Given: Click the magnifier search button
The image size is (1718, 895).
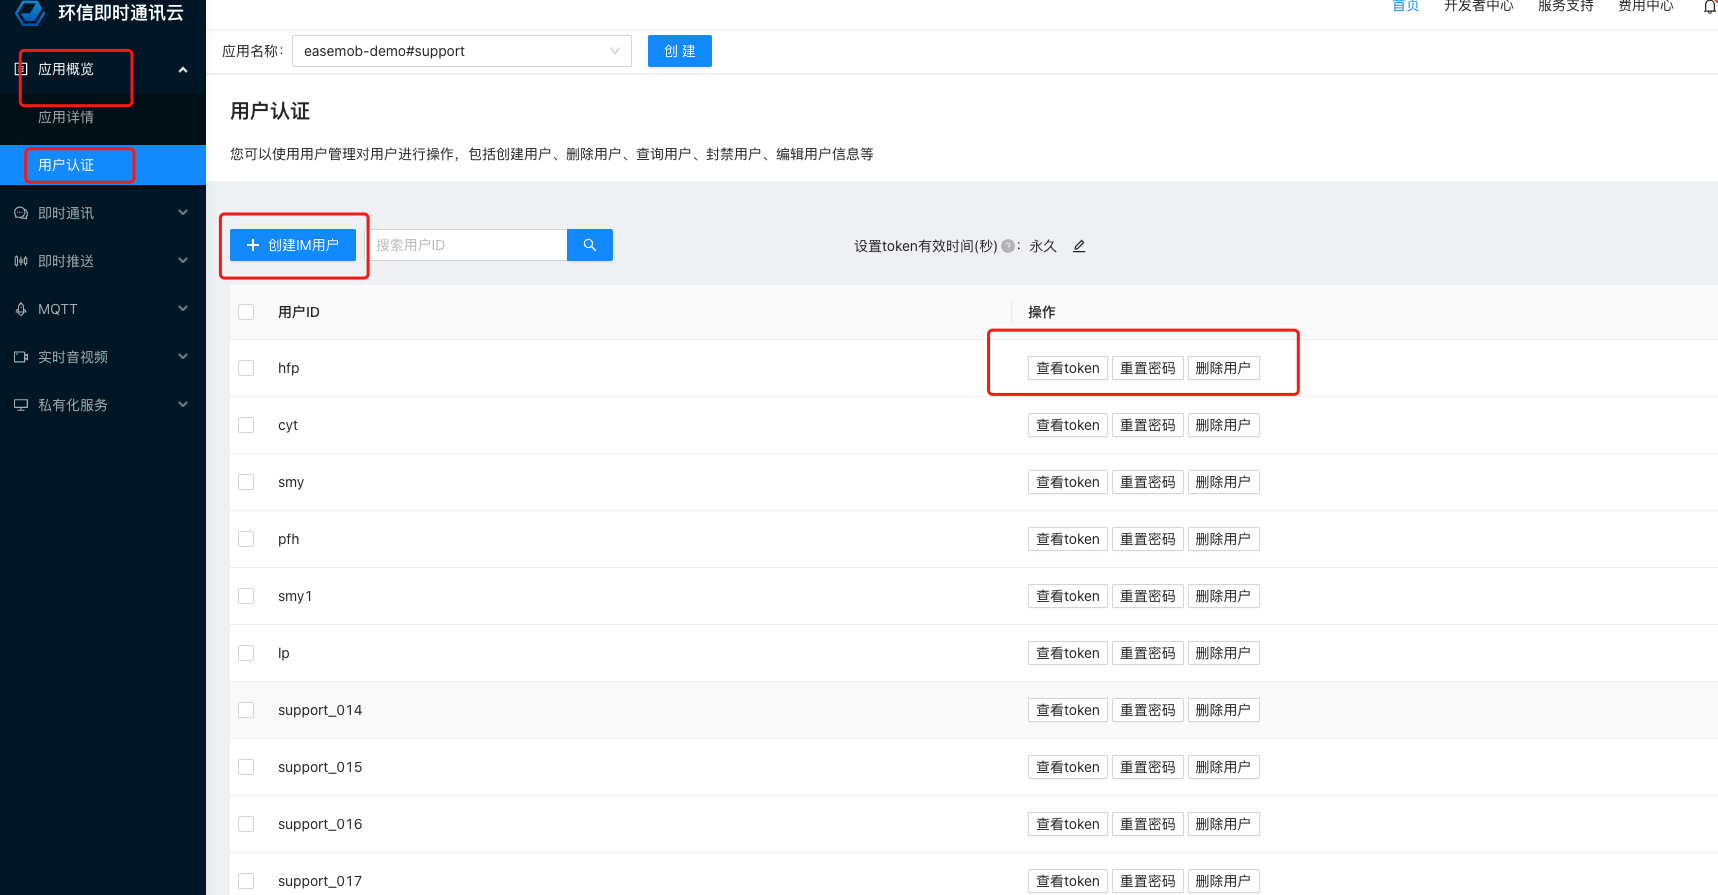Looking at the screenshot, I should tap(590, 245).
